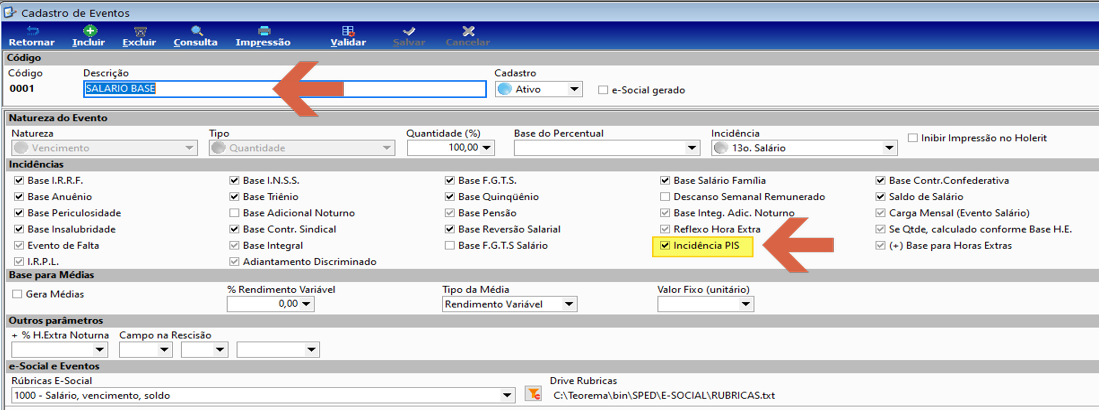Viewport: 1104px width, 410px height.
Task: Click the Drive Rubricas file path text
Action: click(664, 395)
